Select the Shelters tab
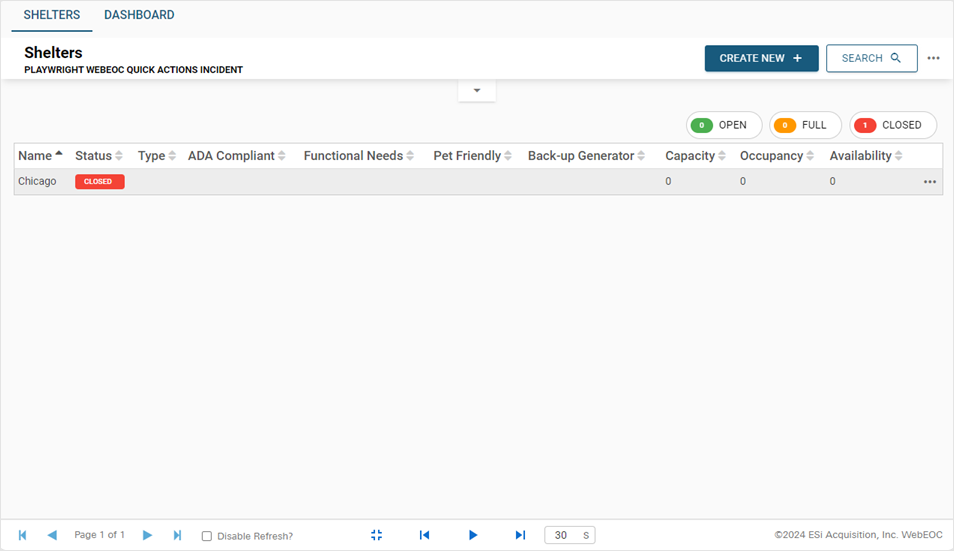 click(52, 15)
